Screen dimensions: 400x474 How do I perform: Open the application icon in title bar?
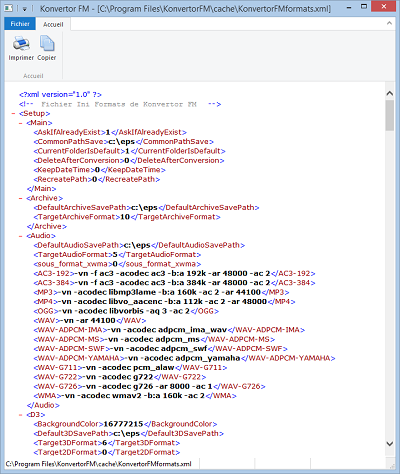pyautogui.click(x=9, y=8)
